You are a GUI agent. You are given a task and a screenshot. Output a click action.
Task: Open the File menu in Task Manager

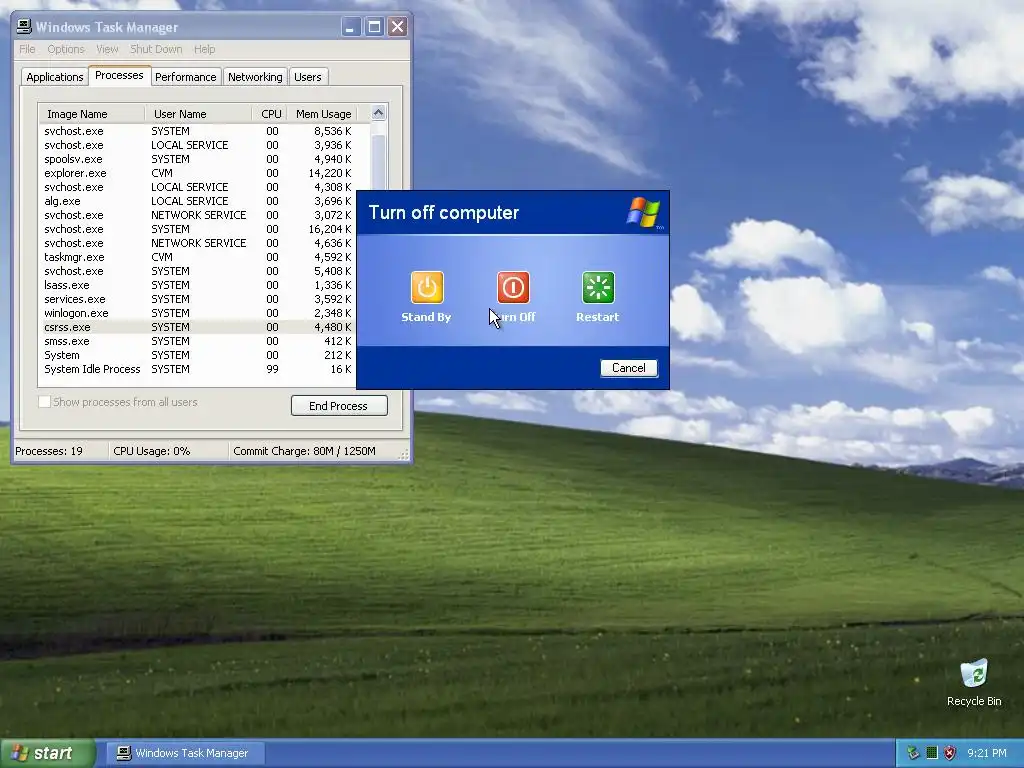tap(27, 49)
